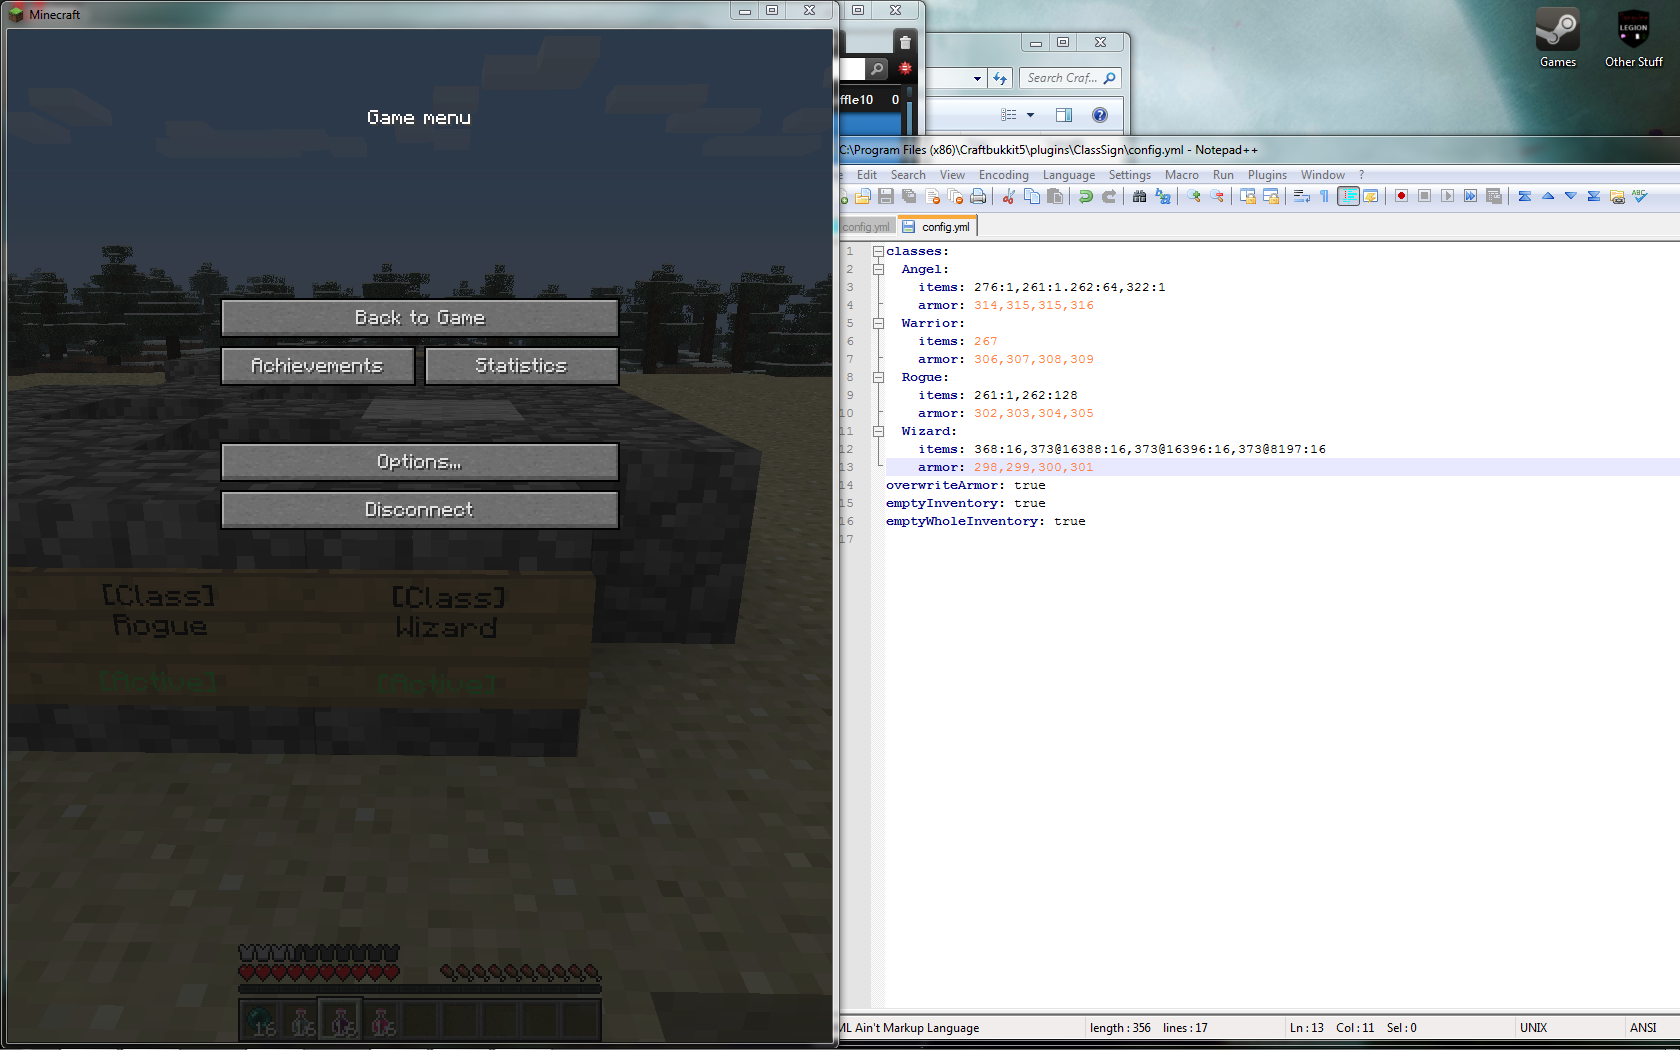Image resolution: width=1680 pixels, height=1050 pixels.
Task: Collapse the Wizard section fold marker
Action: (878, 431)
